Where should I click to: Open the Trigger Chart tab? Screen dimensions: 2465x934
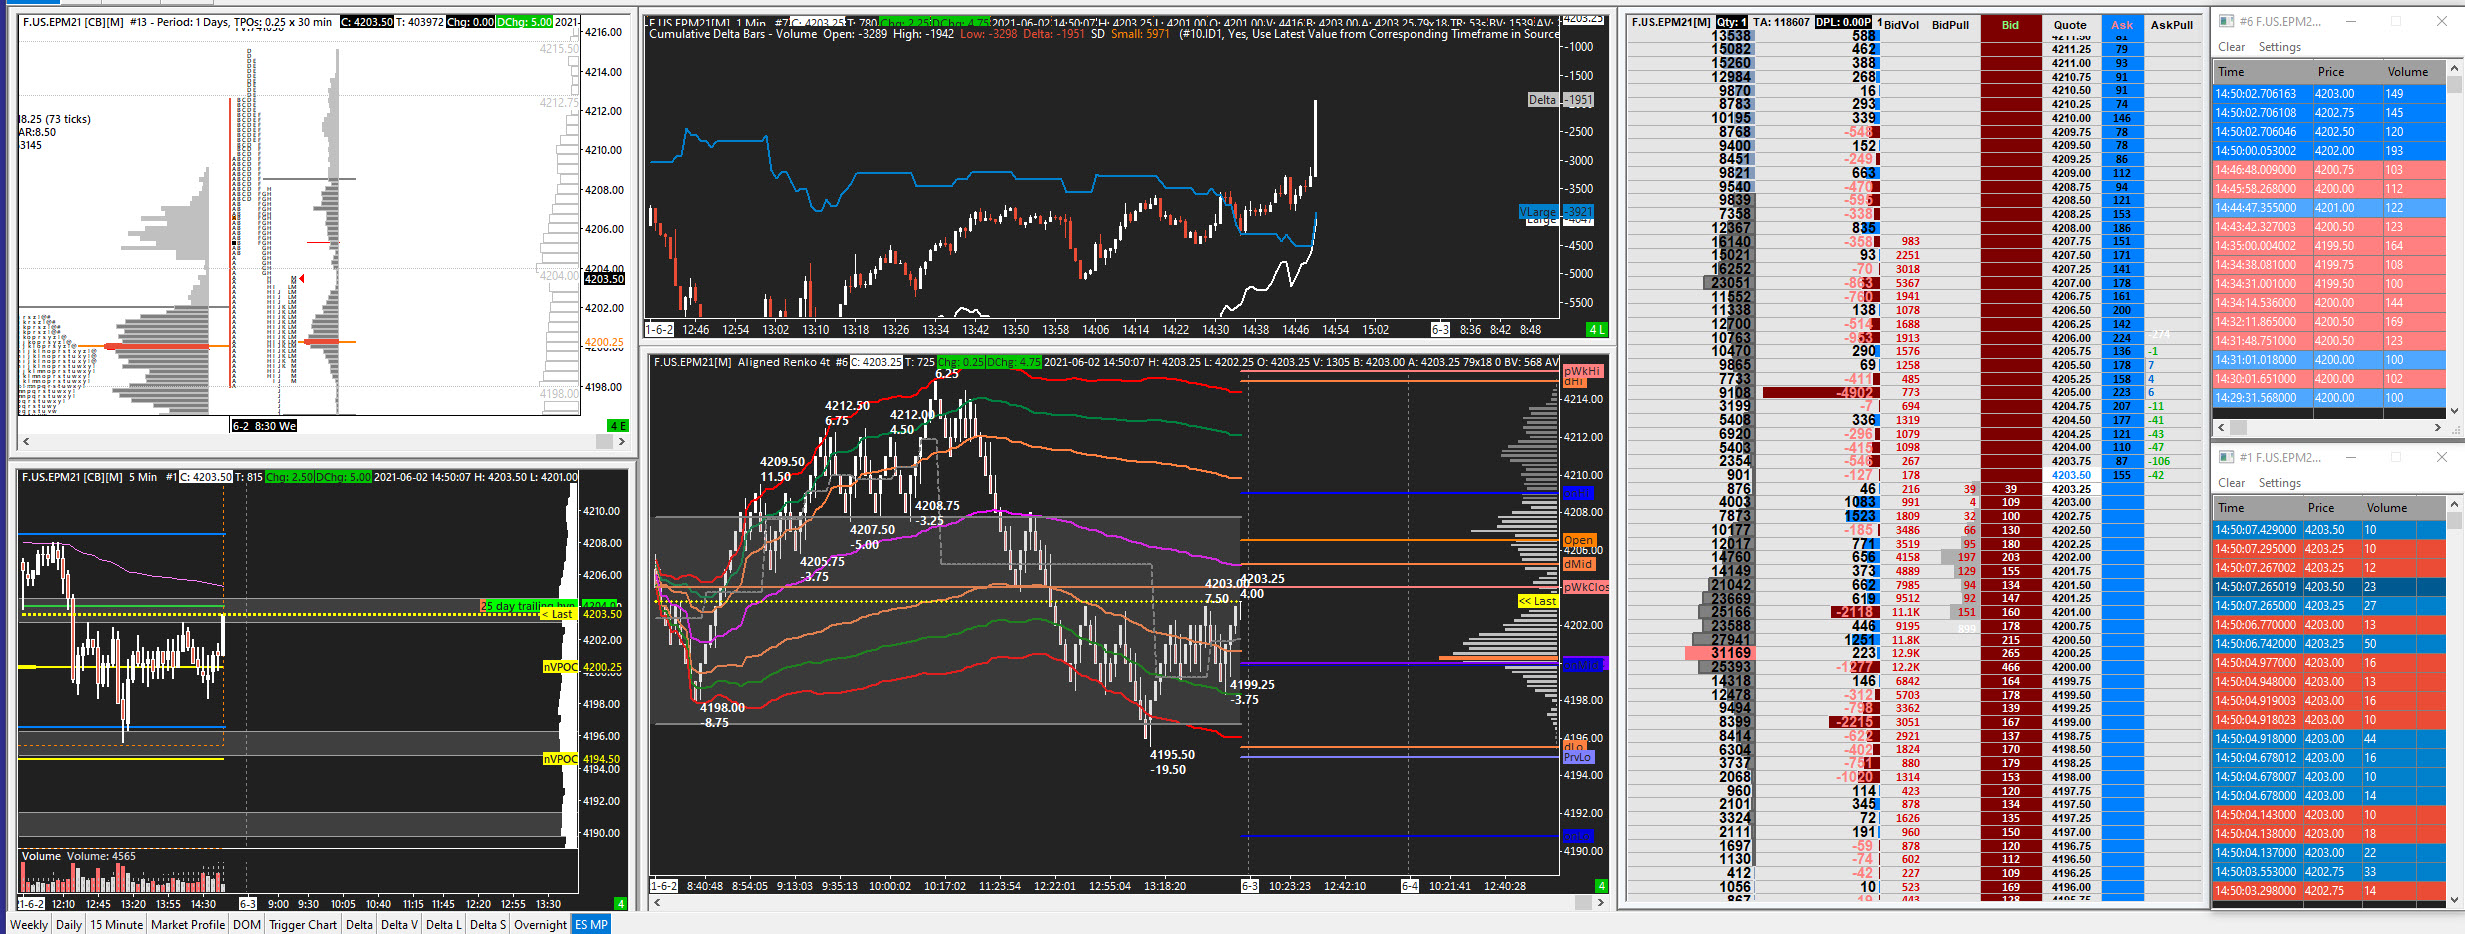(x=303, y=924)
